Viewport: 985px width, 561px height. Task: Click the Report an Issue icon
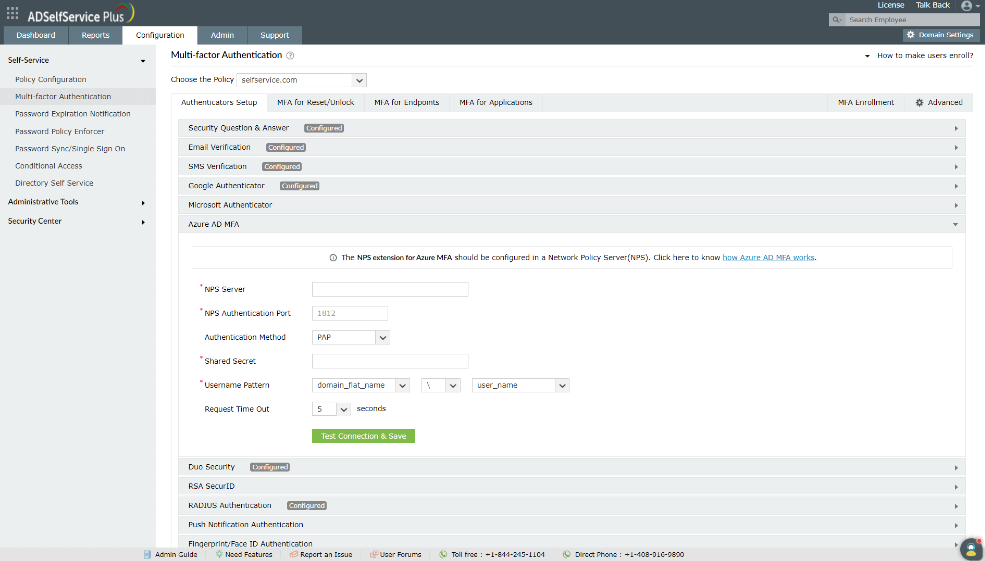tap(293, 554)
